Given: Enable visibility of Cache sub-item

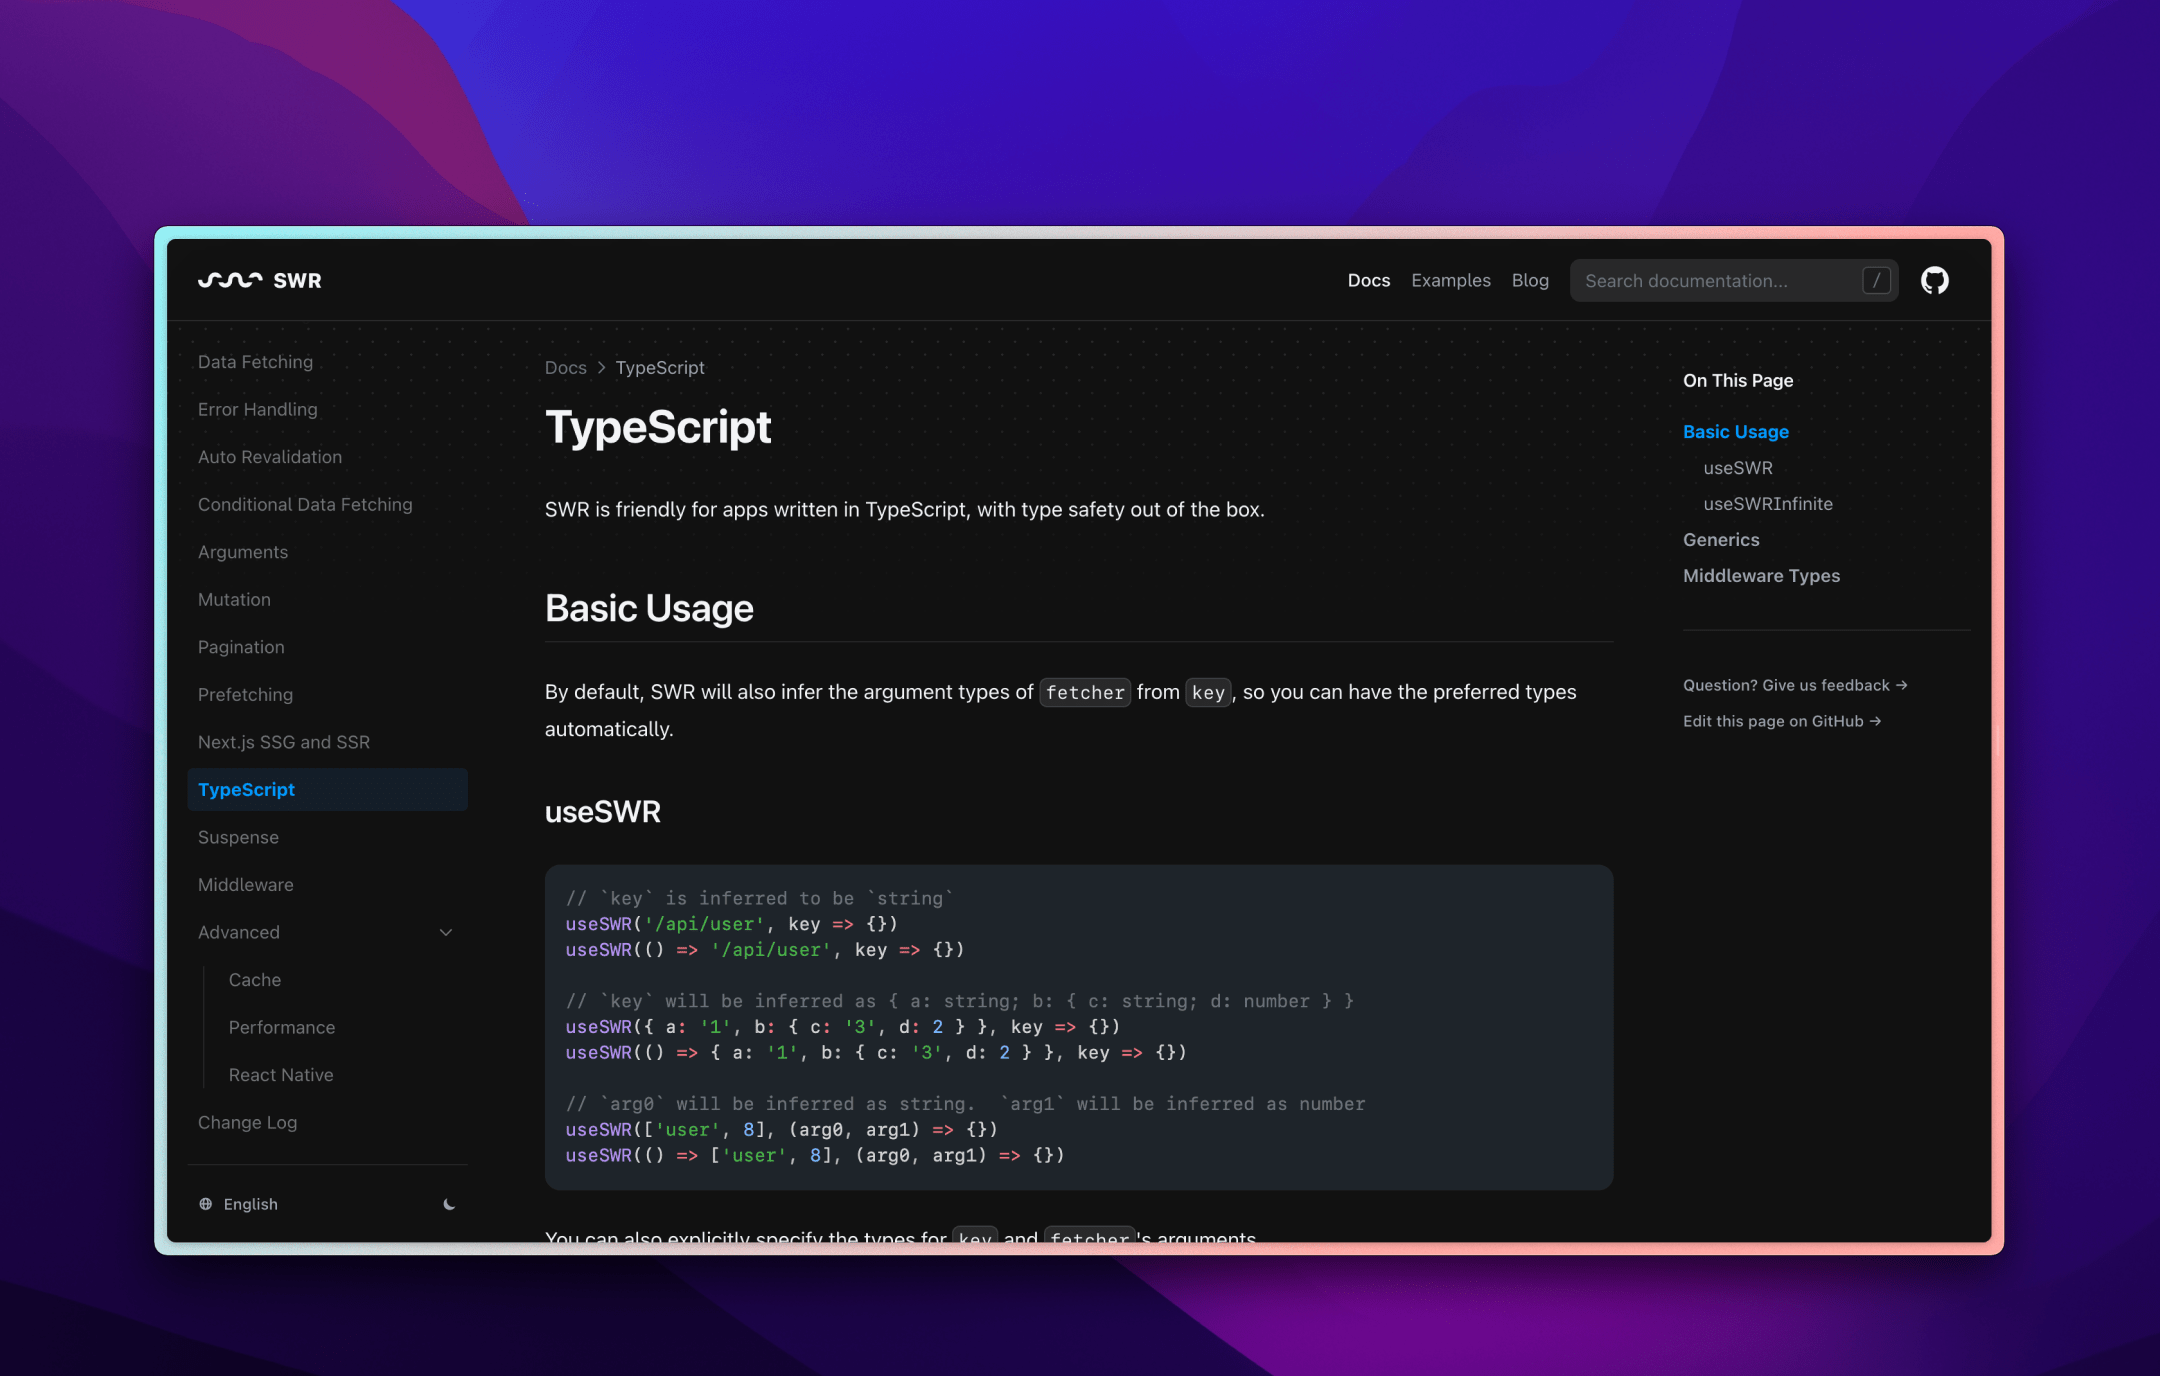Looking at the screenshot, I should (x=257, y=979).
